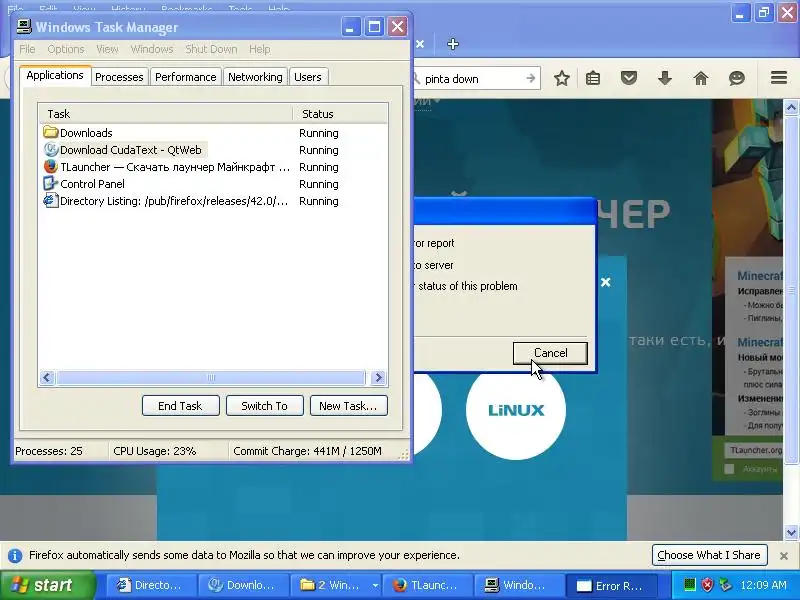Switch to the Performance tab

[186, 77]
